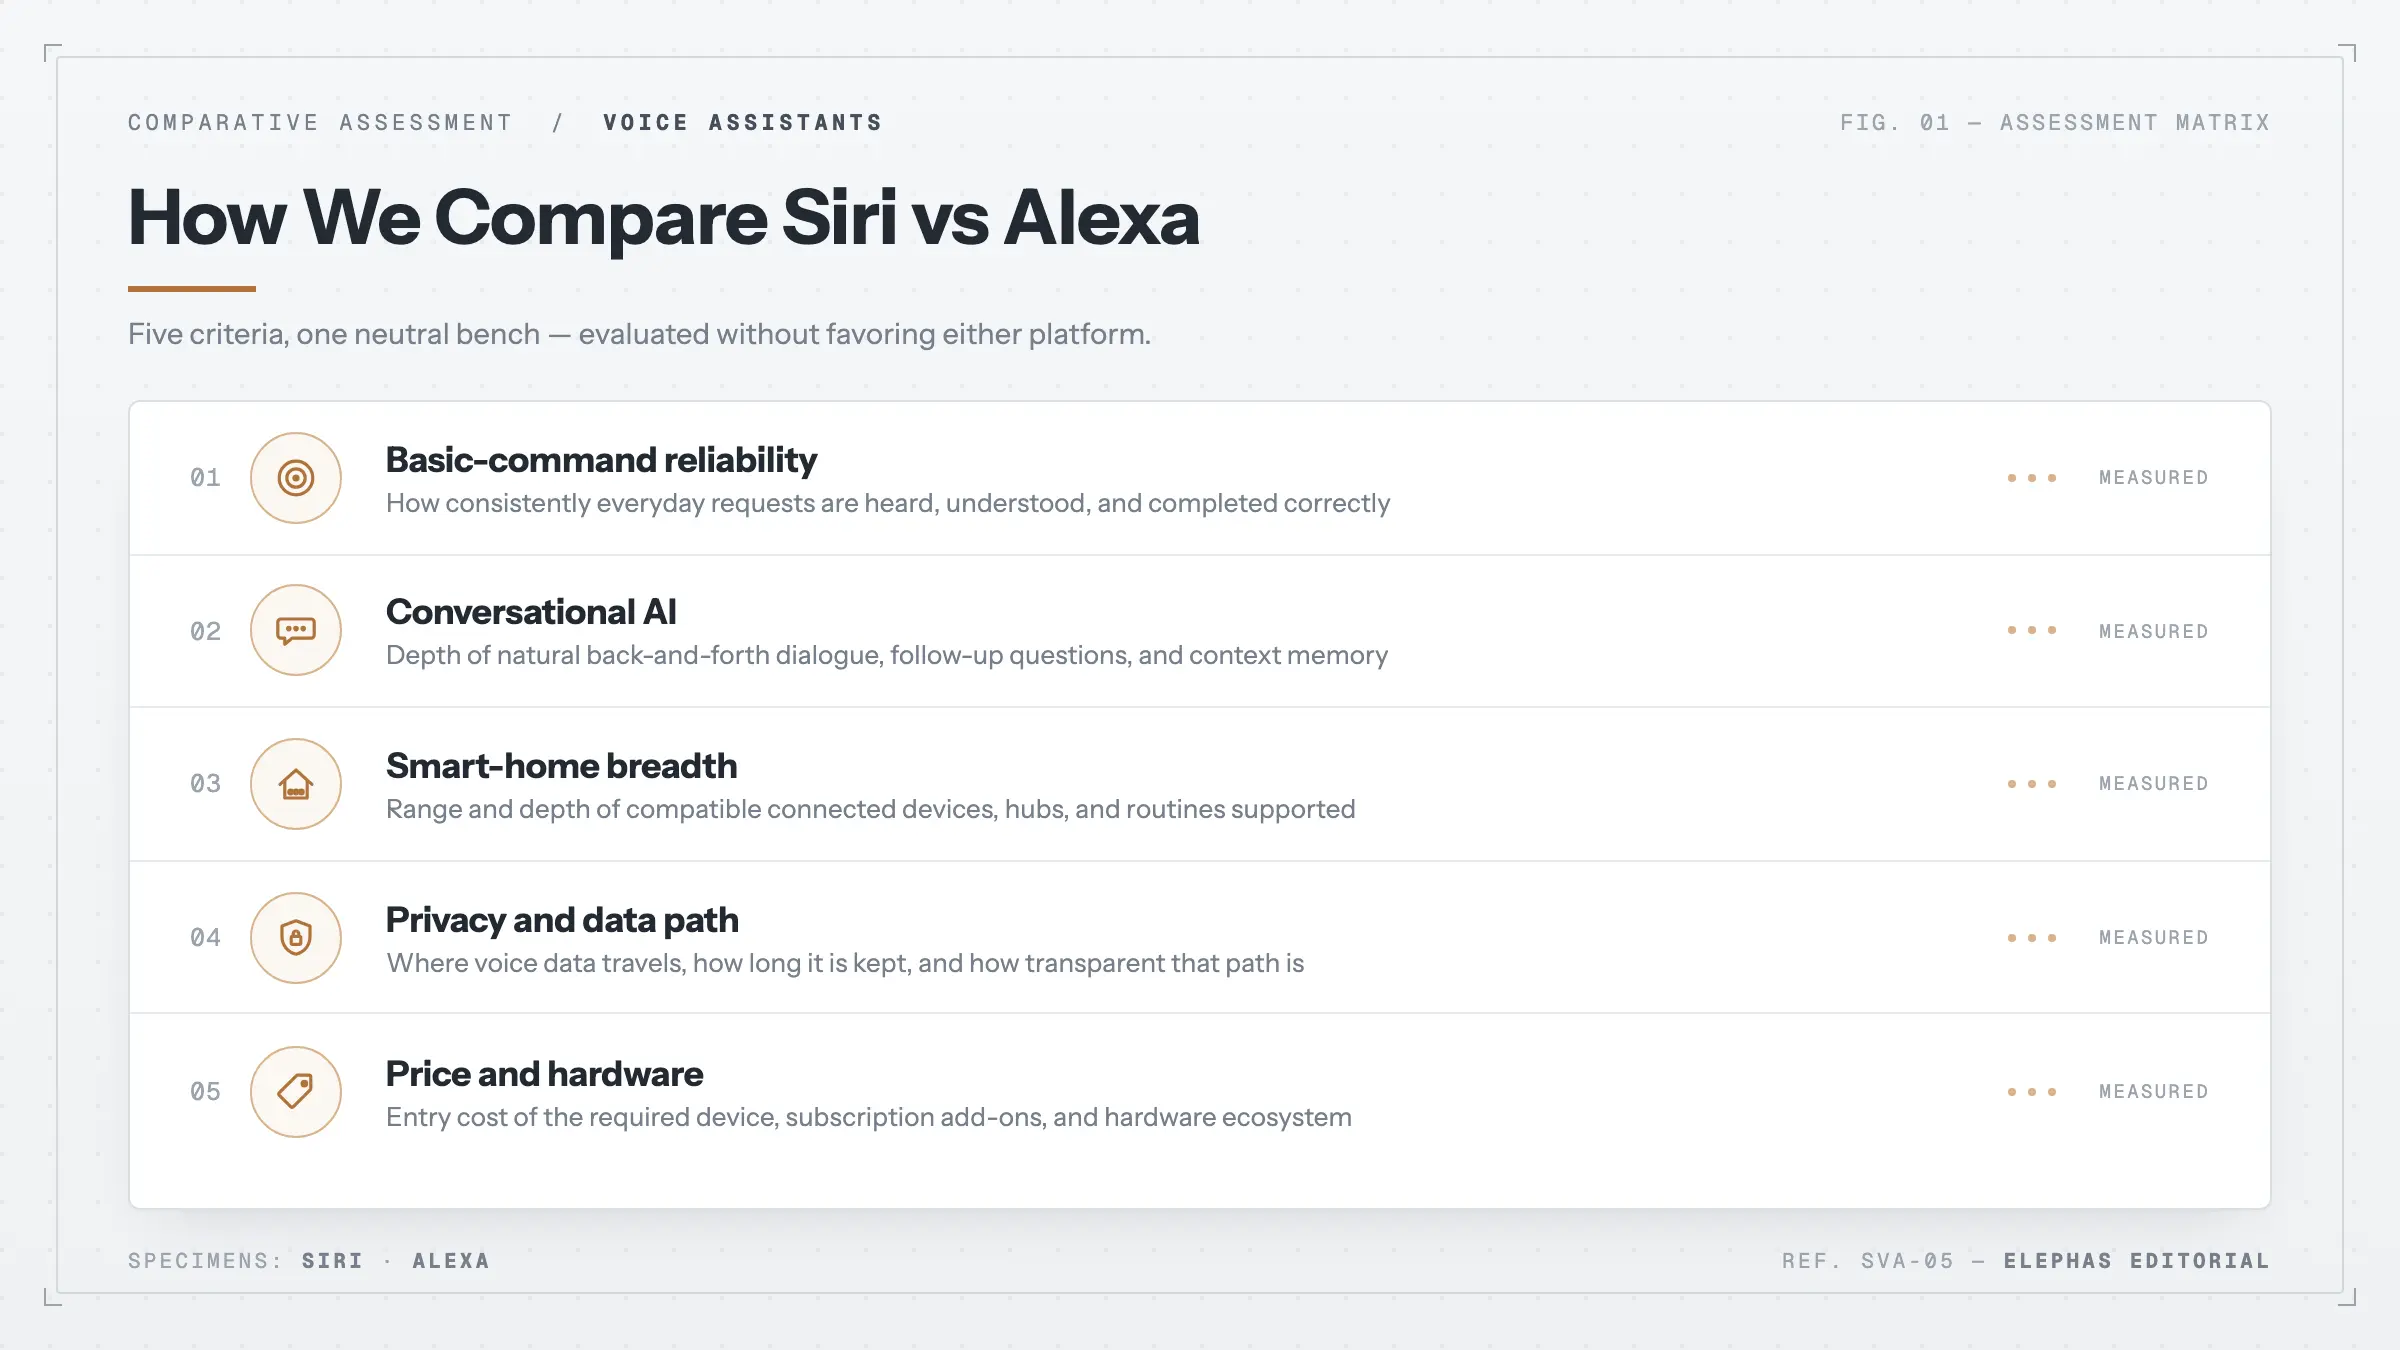The width and height of the screenshot is (2400, 1350).
Task: Click the description 'Depth of natural back-and-forth dialogue'
Action: [887, 655]
